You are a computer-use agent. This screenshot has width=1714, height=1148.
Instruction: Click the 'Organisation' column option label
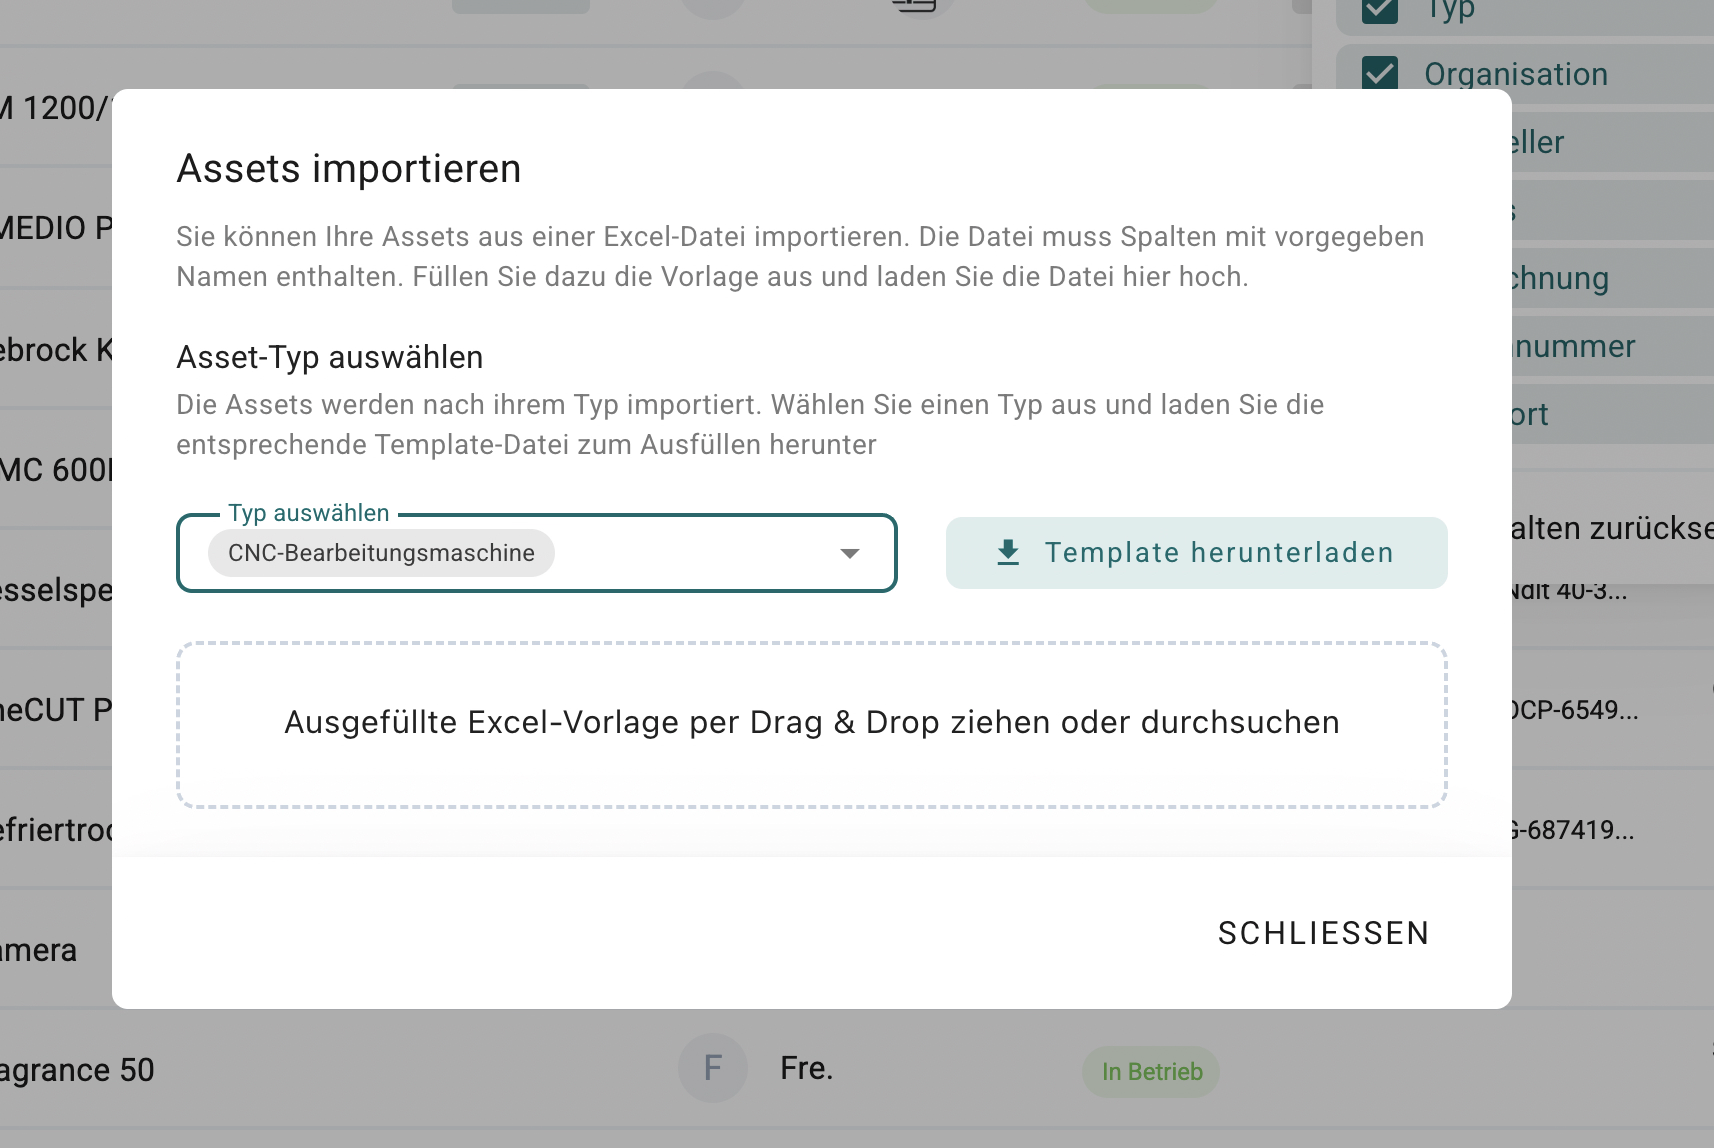(x=1516, y=74)
